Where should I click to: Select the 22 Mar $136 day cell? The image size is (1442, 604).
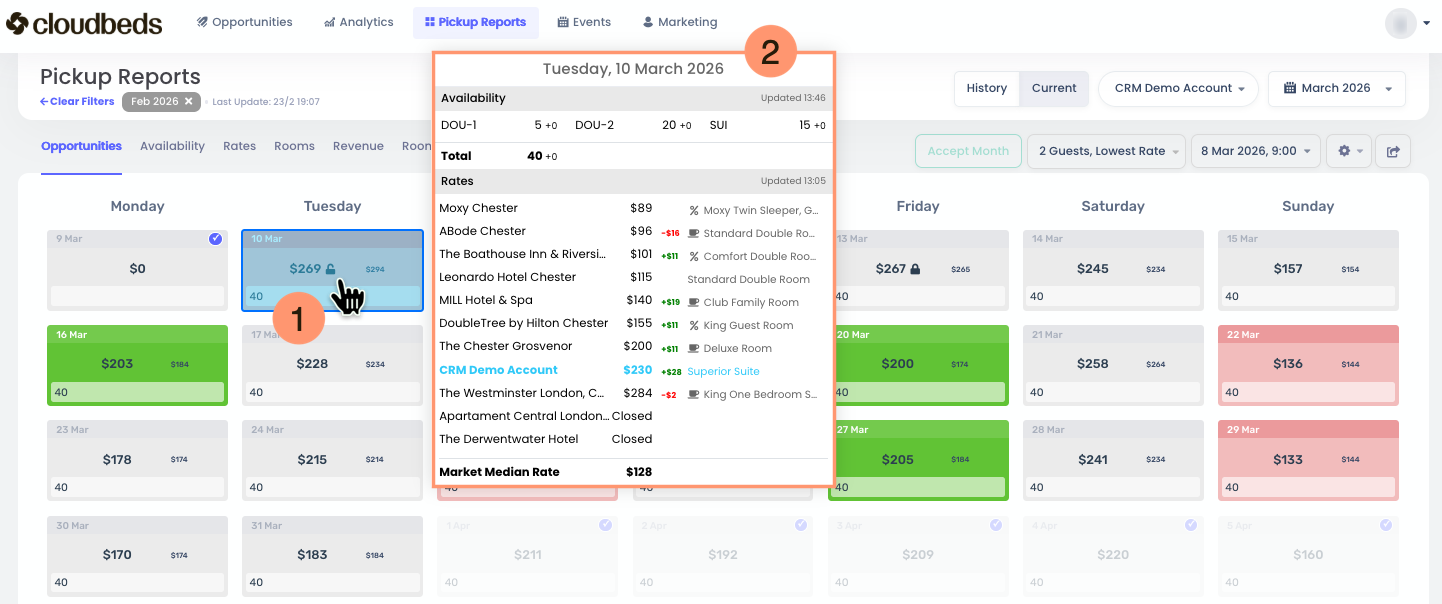(x=1307, y=364)
